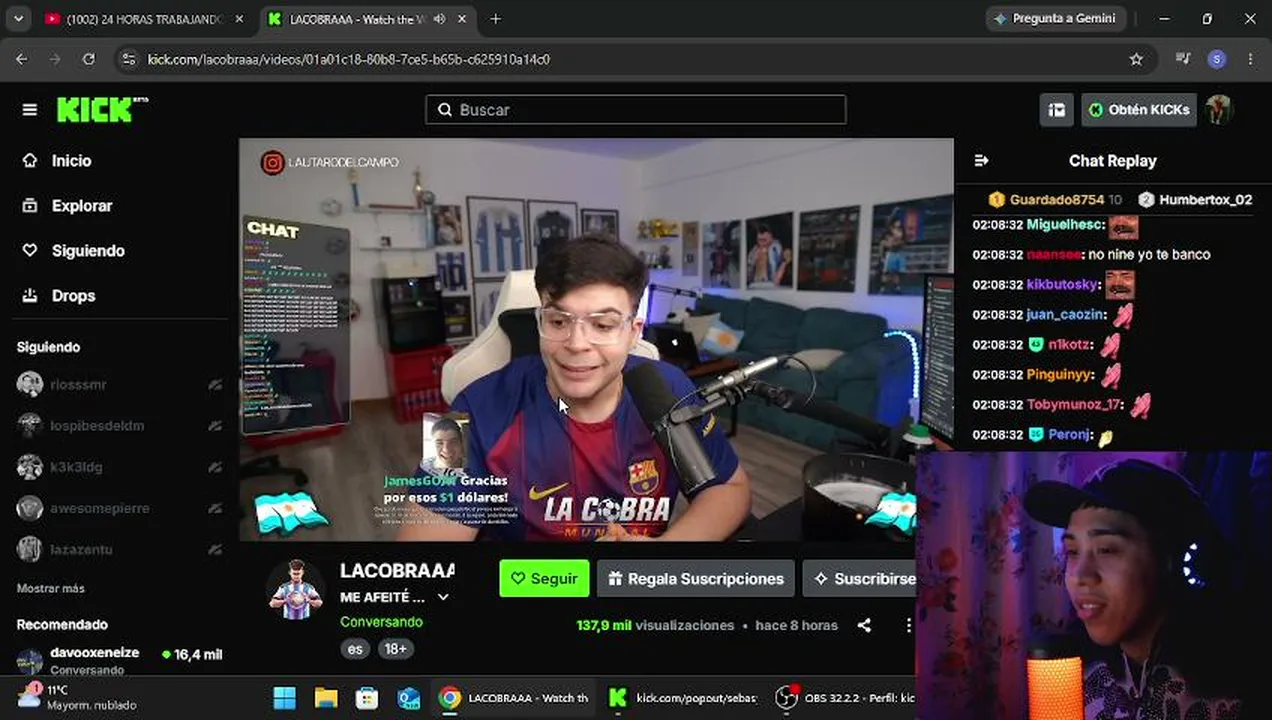Mute audio on the LACOBRAAA tab
The width and height of the screenshot is (1272, 720).
coord(439,19)
